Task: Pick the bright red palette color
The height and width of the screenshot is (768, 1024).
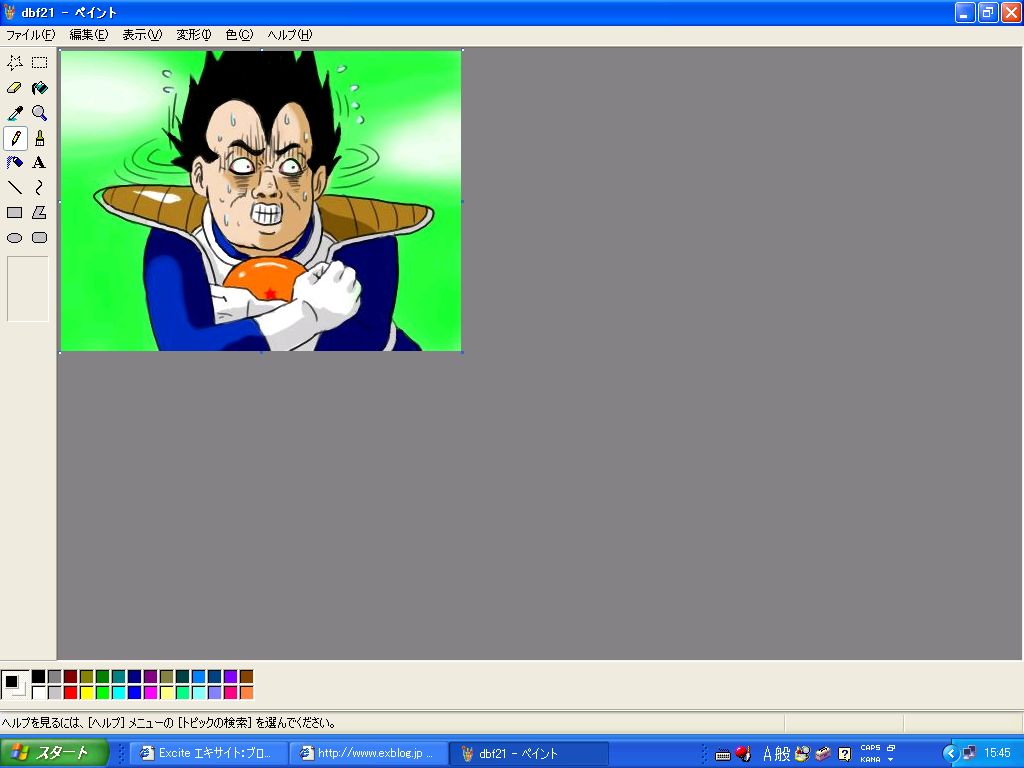Action: point(71,692)
